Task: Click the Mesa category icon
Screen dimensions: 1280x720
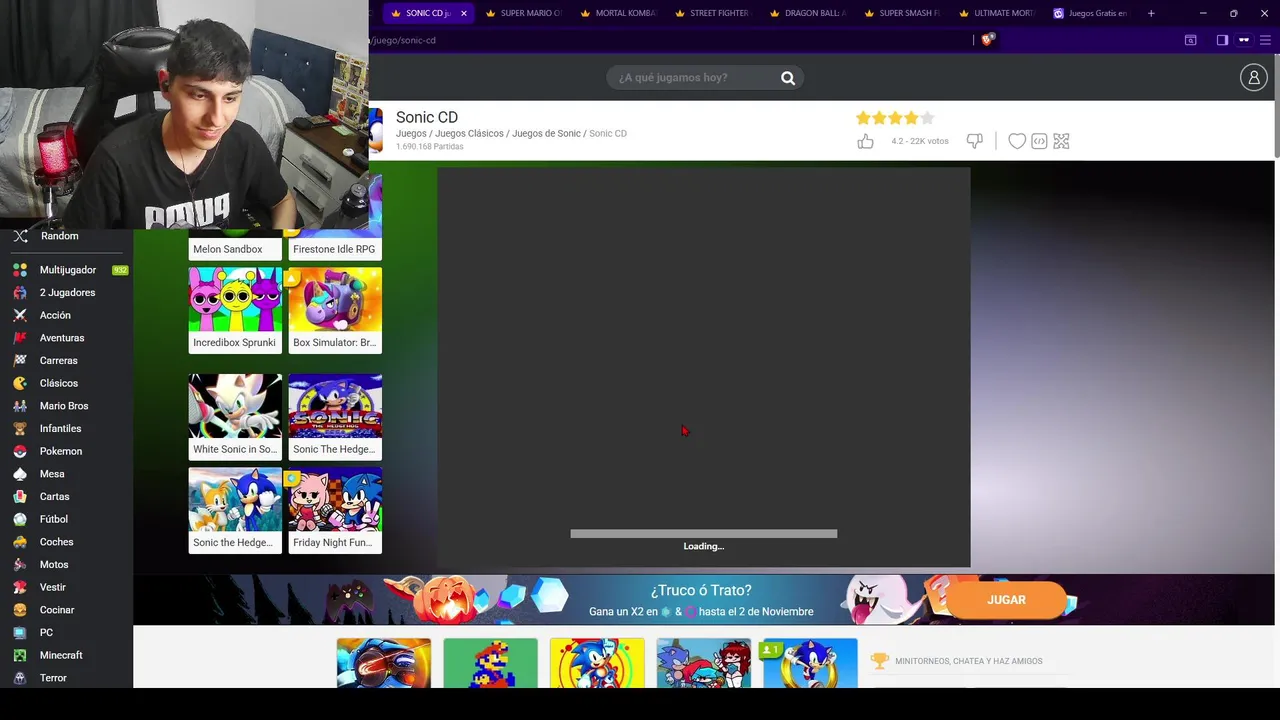Action: tap(20, 474)
